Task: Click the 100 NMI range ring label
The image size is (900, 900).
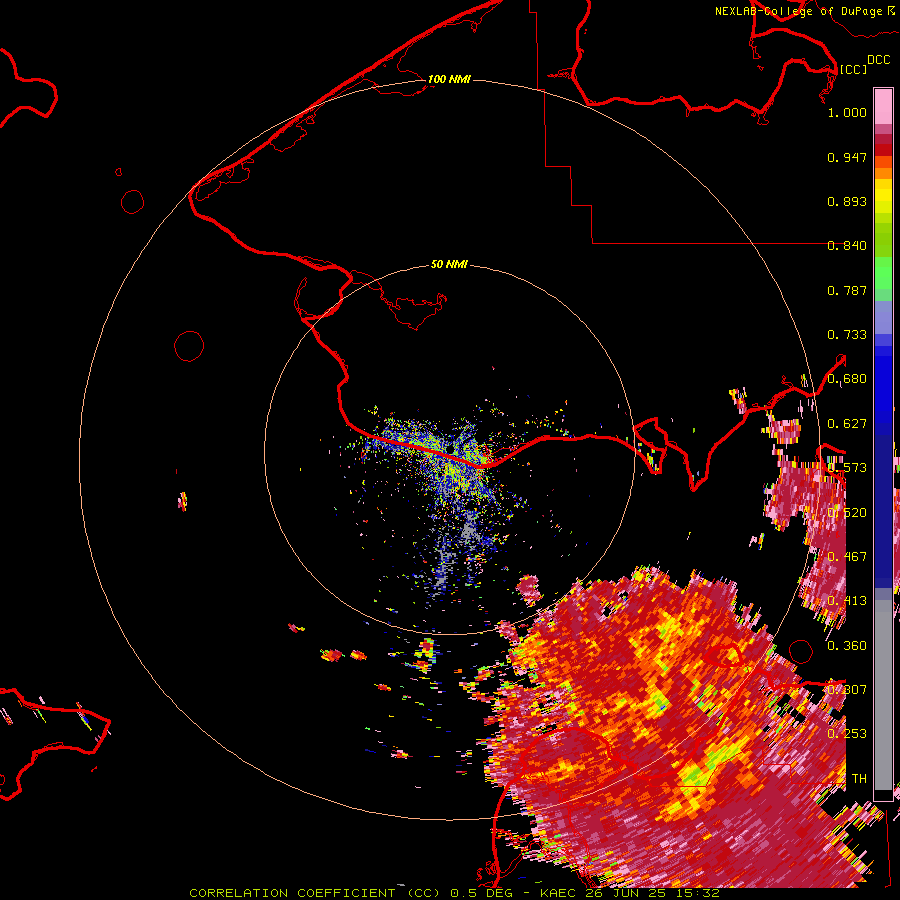Action: (449, 79)
